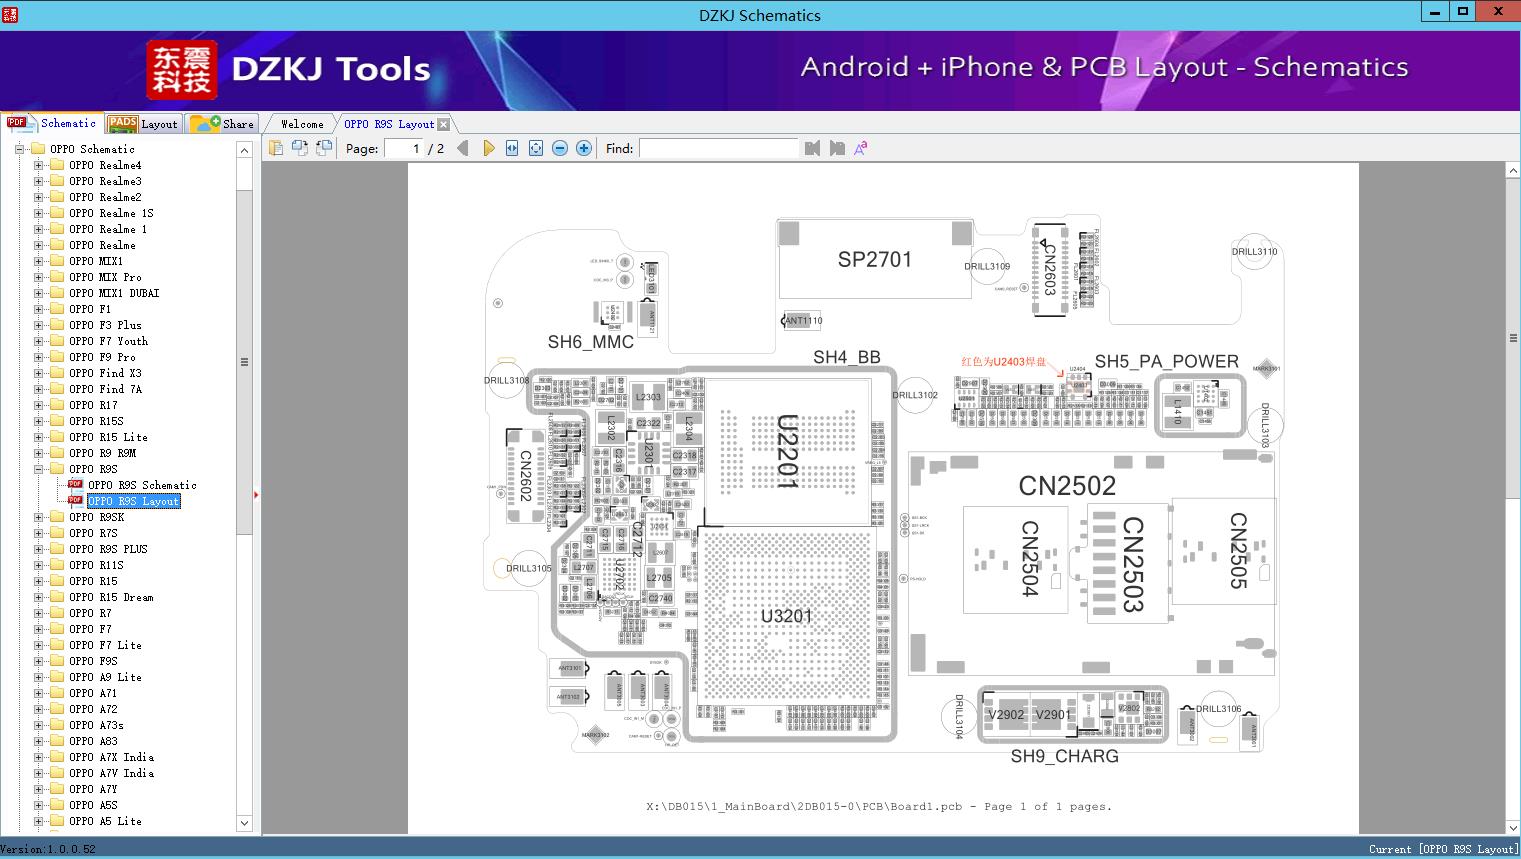This screenshot has height=859, width=1521.
Task: Maximize the DZKJ Schematics window
Action: (x=1462, y=12)
